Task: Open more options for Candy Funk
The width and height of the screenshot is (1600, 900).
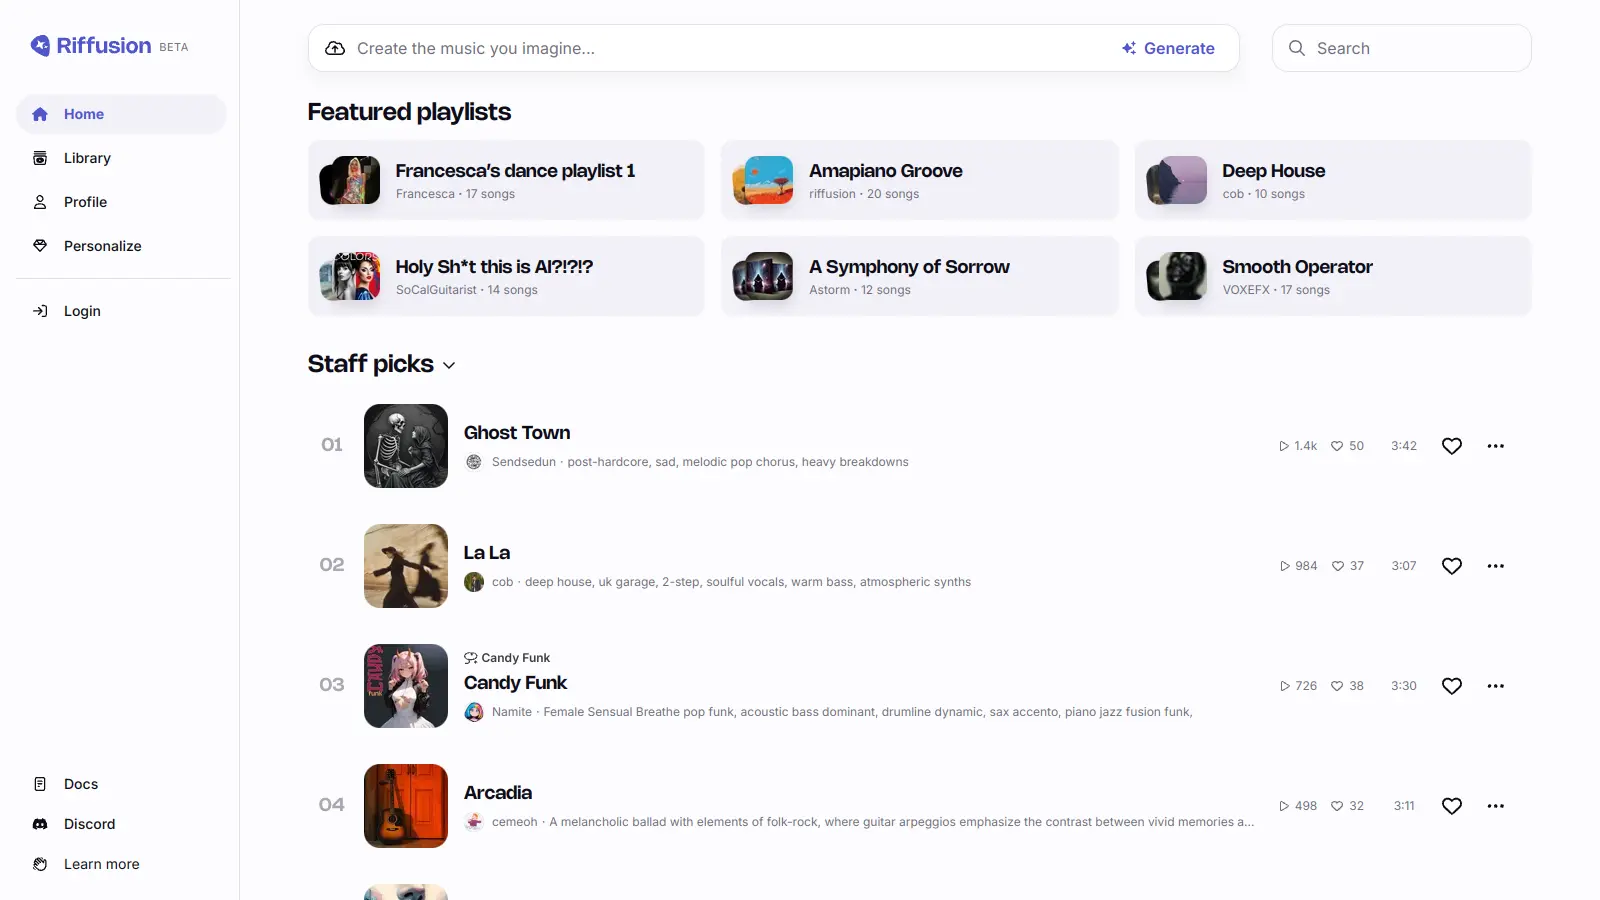Action: tap(1495, 686)
